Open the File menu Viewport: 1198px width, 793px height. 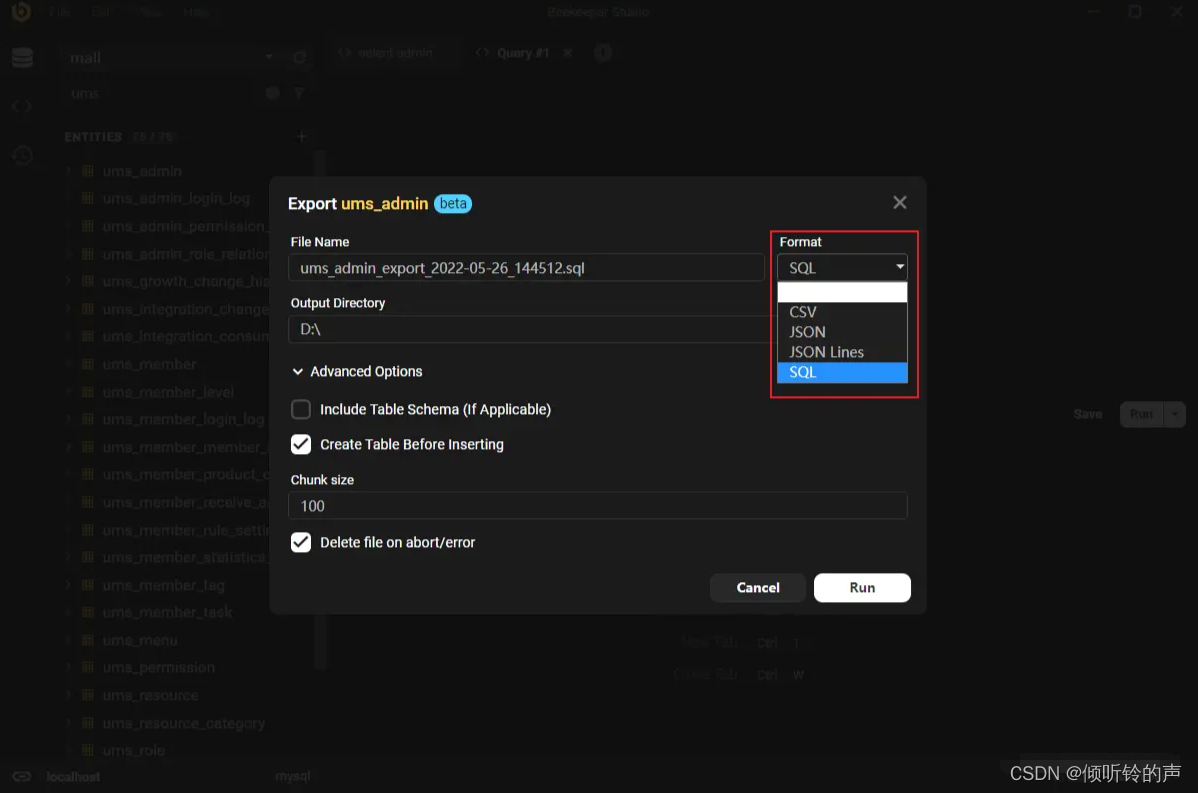pos(59,11)
